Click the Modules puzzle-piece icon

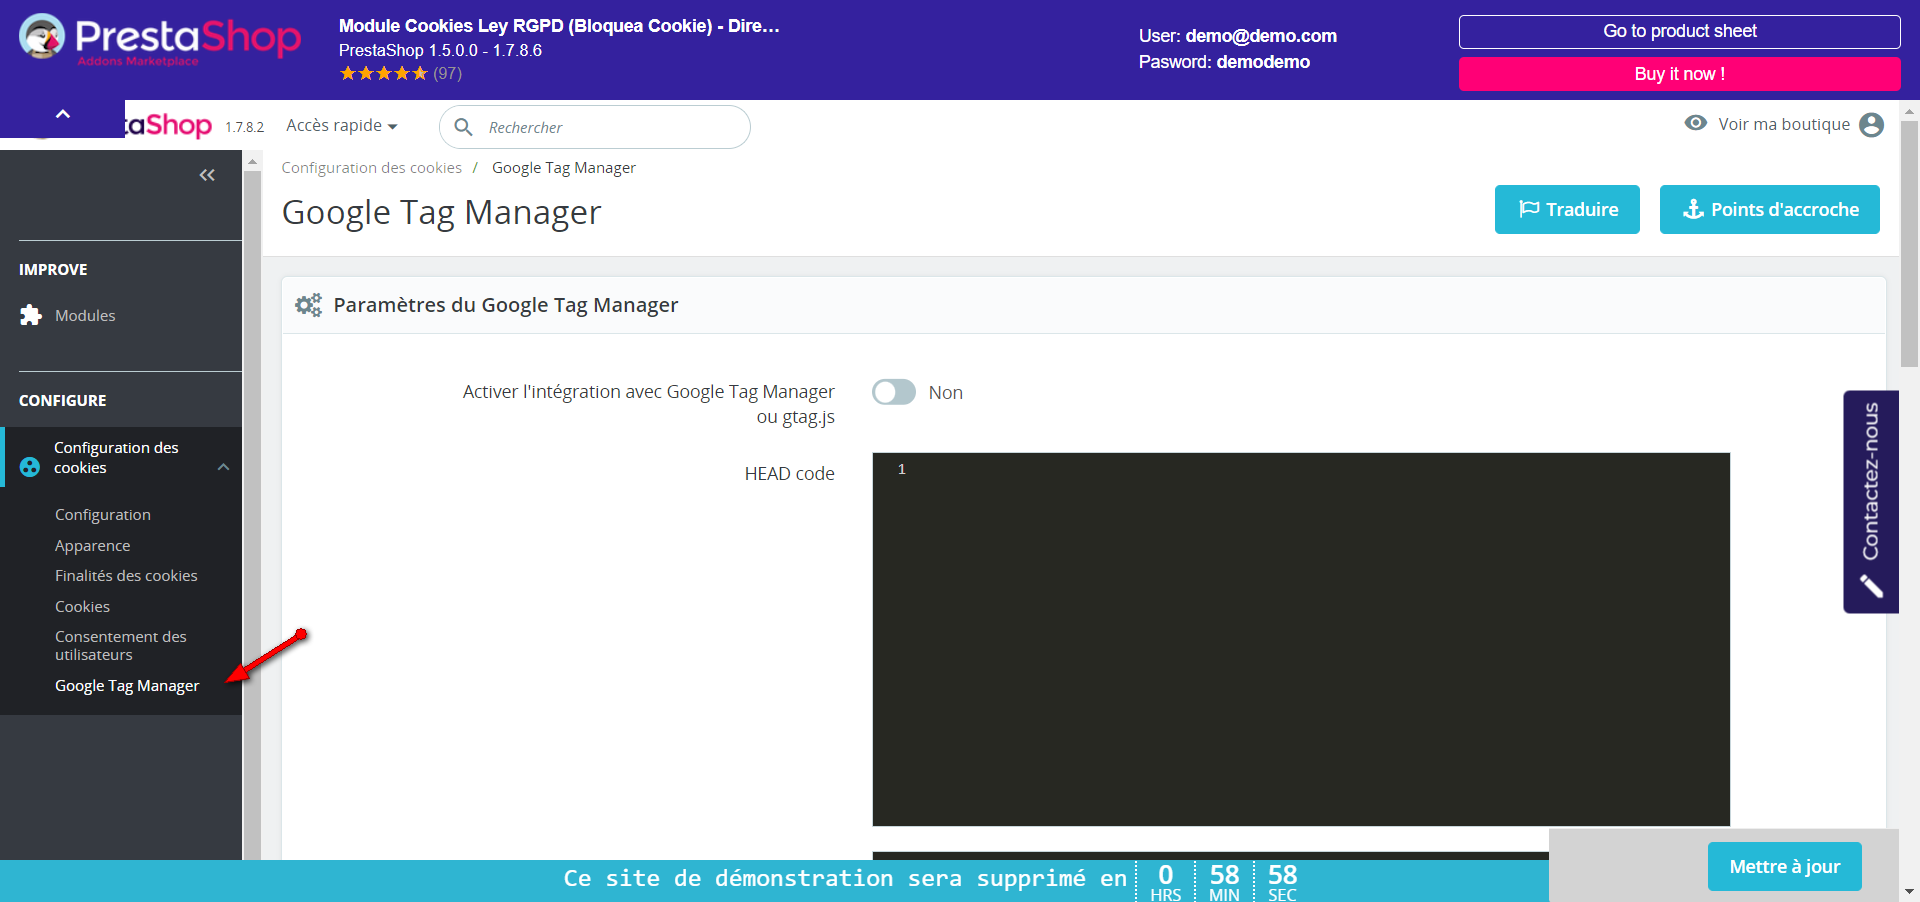[31, 315]
